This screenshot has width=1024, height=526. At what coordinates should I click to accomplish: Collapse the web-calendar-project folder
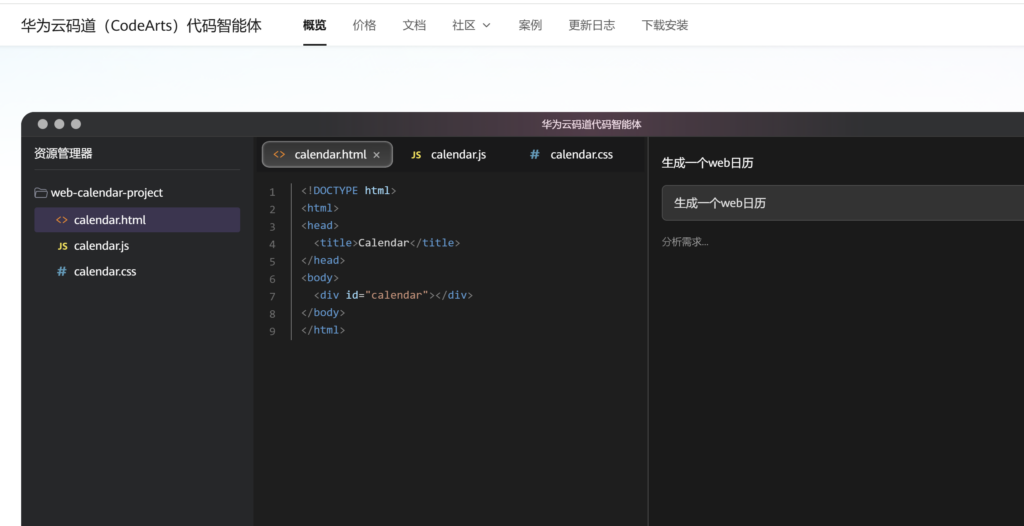99,193
